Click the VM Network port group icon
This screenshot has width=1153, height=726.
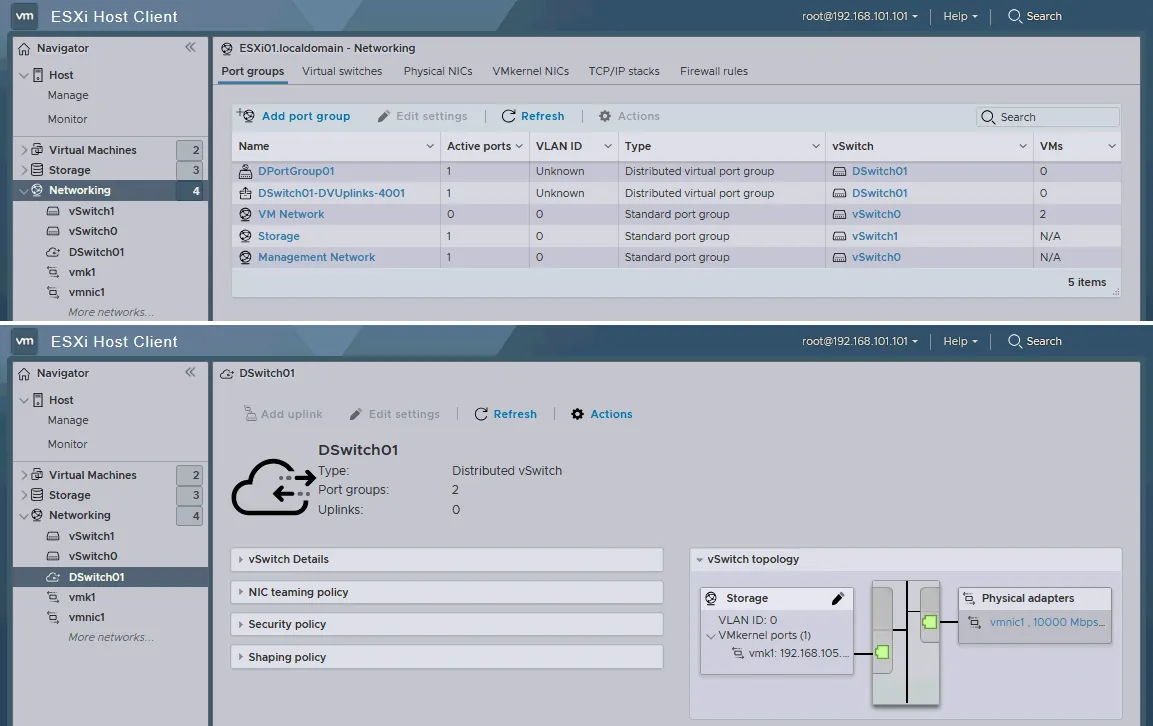(246, 215)
